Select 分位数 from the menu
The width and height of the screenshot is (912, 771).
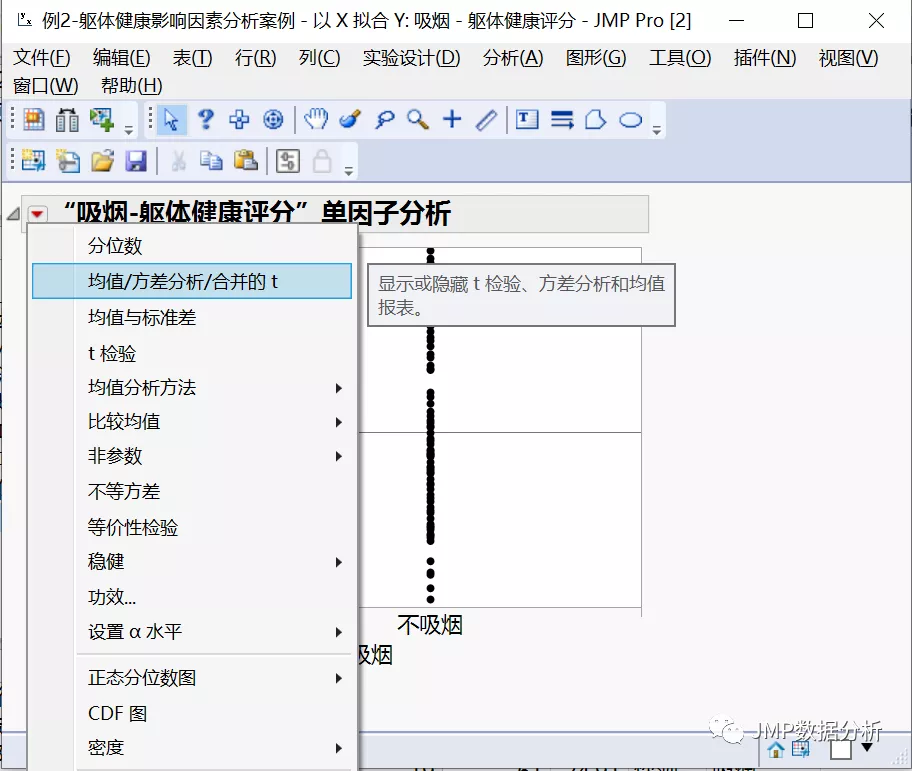193,246
